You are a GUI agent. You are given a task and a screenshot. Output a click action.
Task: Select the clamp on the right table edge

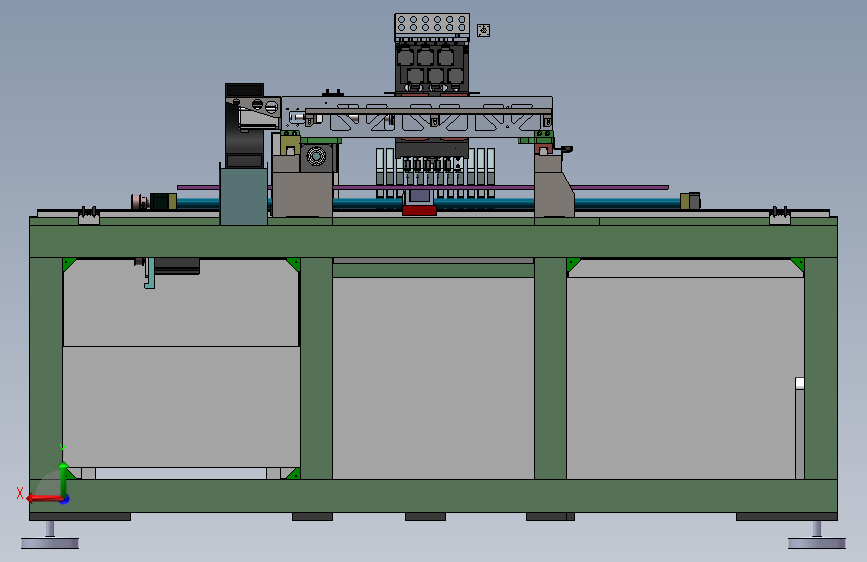(x=780, y=216)
